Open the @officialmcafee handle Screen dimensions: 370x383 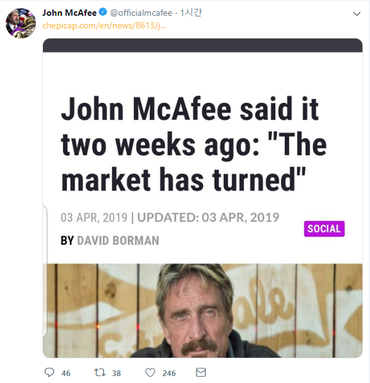pyautogui.click(x=141, y=13)
